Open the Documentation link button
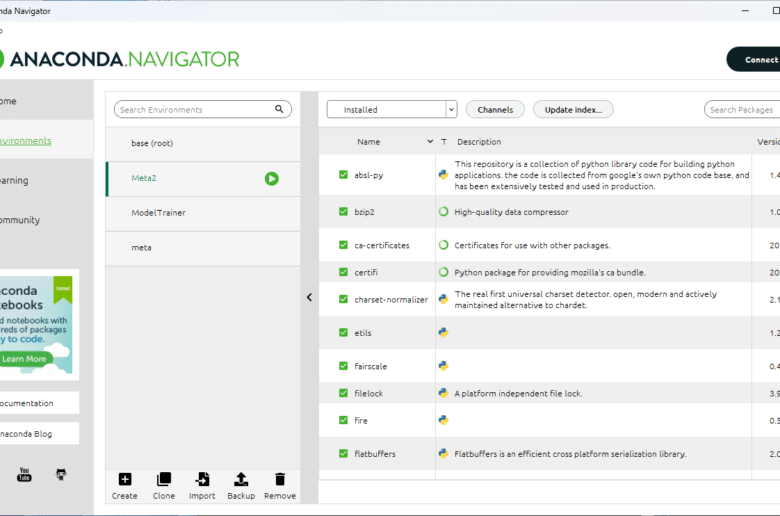The height and width of the screenshot is (516, 780). click(39, 403)
